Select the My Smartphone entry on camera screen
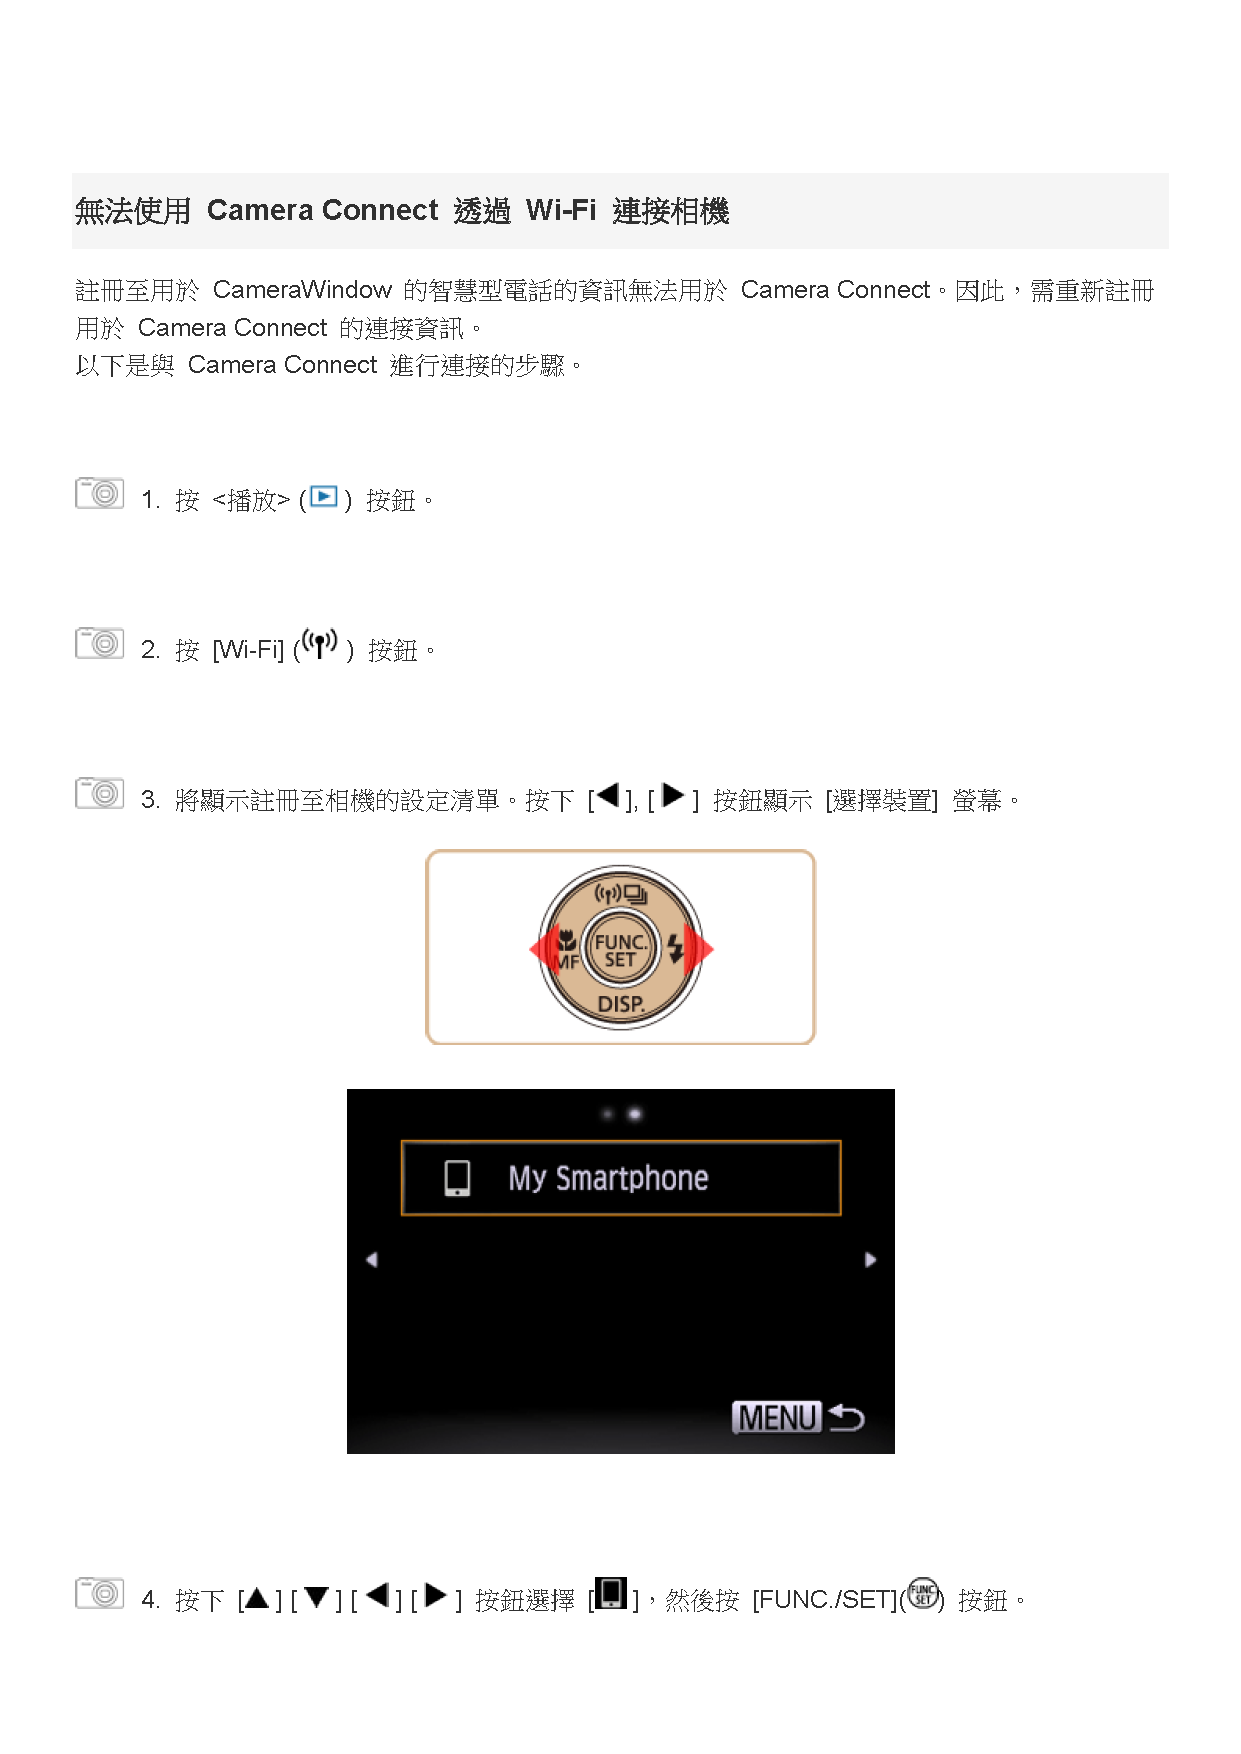1241x1754 pixels. [x=621, y=1178]
